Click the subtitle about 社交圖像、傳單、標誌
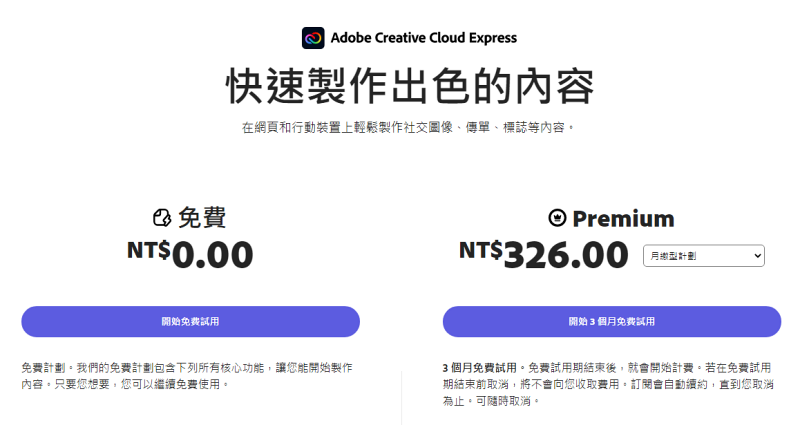Image resolution: width=800 pixels, height=425 pixels. tap(408, 127)
